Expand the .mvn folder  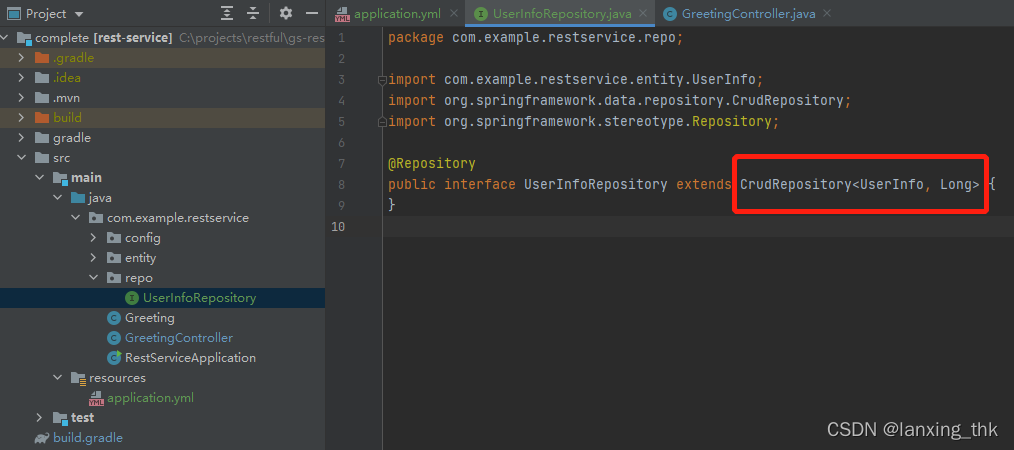click(21, 98)
